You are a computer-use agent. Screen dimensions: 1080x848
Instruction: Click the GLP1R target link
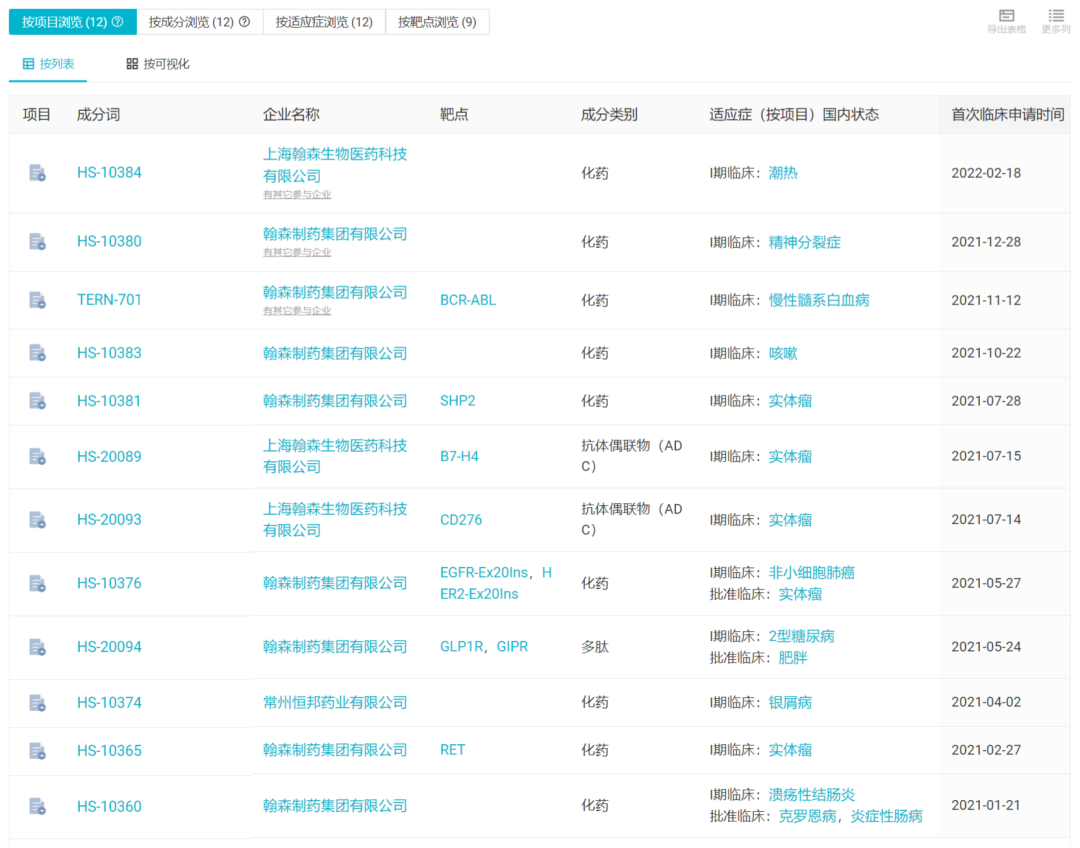(461, 647)
